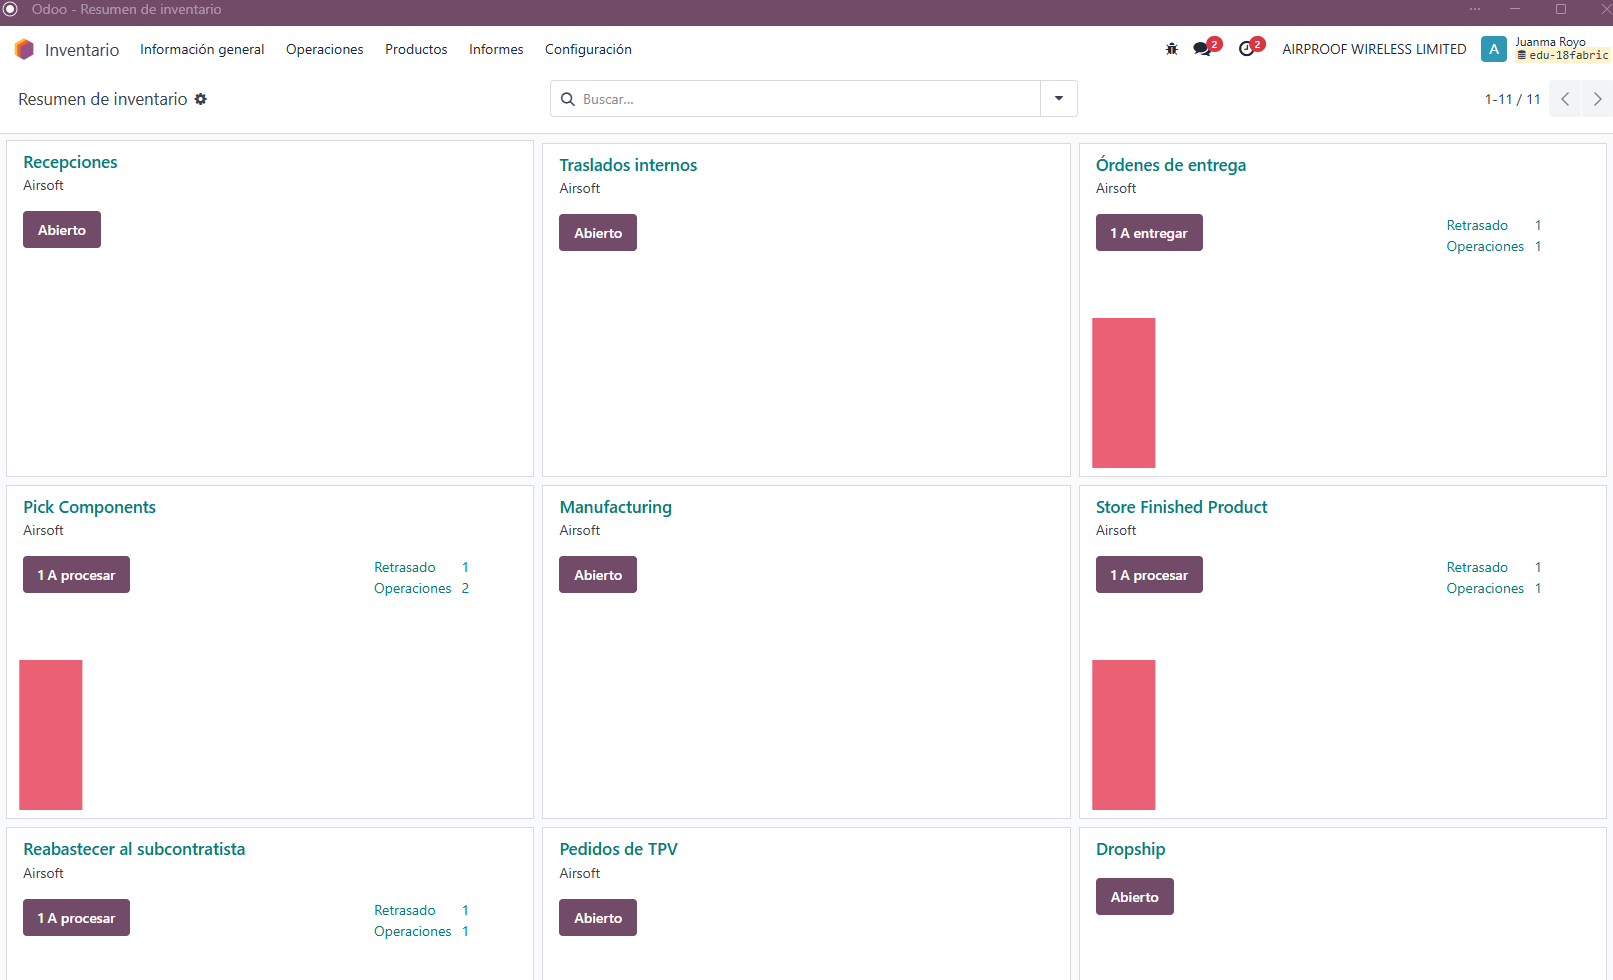
Task: Open the Inventario app home icon
Action: tap(24, 49)
